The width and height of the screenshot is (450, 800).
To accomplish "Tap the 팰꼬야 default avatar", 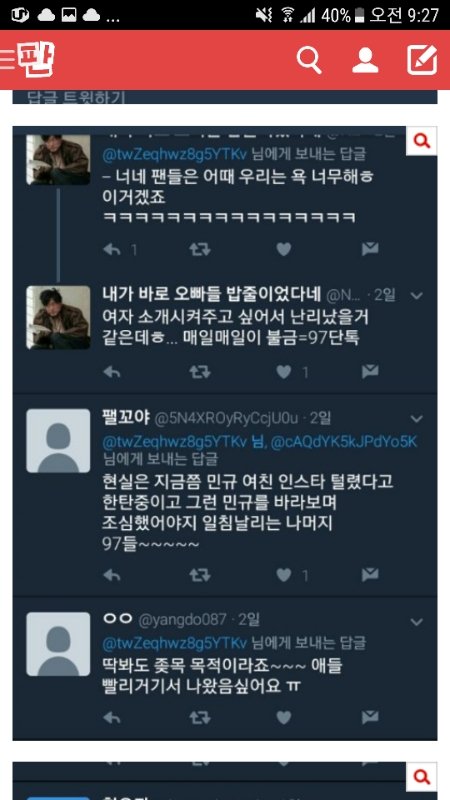I will pos(58,441).
